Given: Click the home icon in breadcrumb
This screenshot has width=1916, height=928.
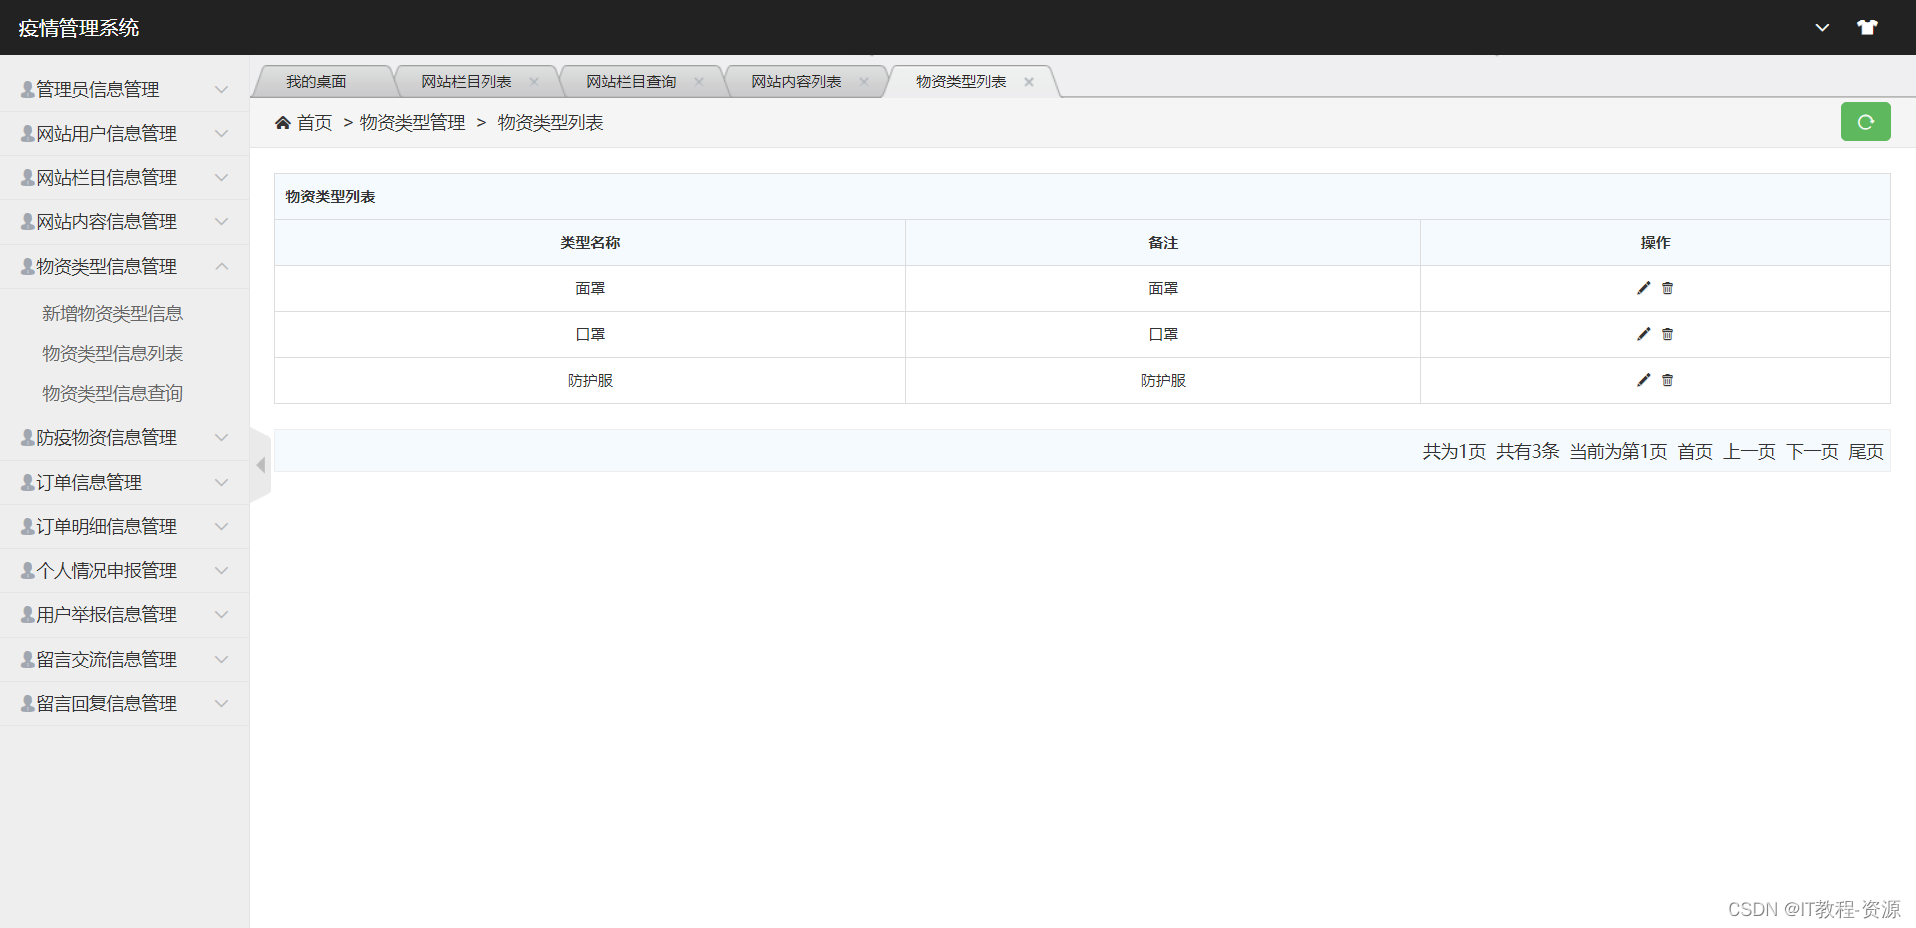Looking at the screenshot, I should pyautogui.click(x=283, y=122).
